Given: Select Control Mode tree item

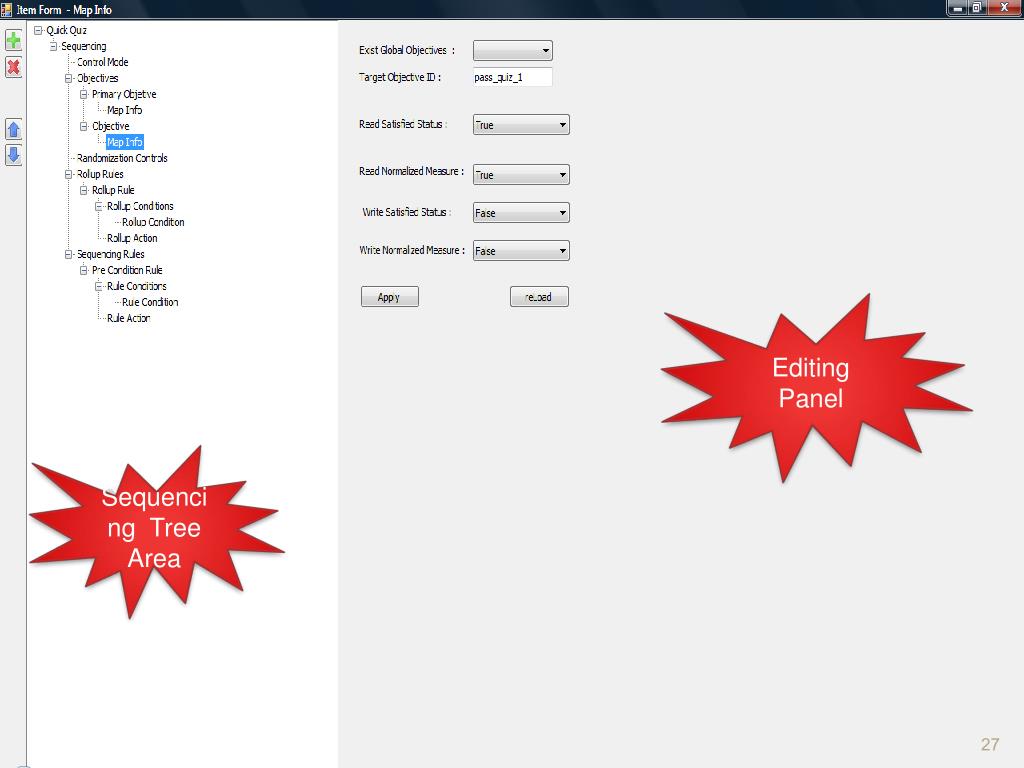Looking at the screenshot, I should (103, 62).
